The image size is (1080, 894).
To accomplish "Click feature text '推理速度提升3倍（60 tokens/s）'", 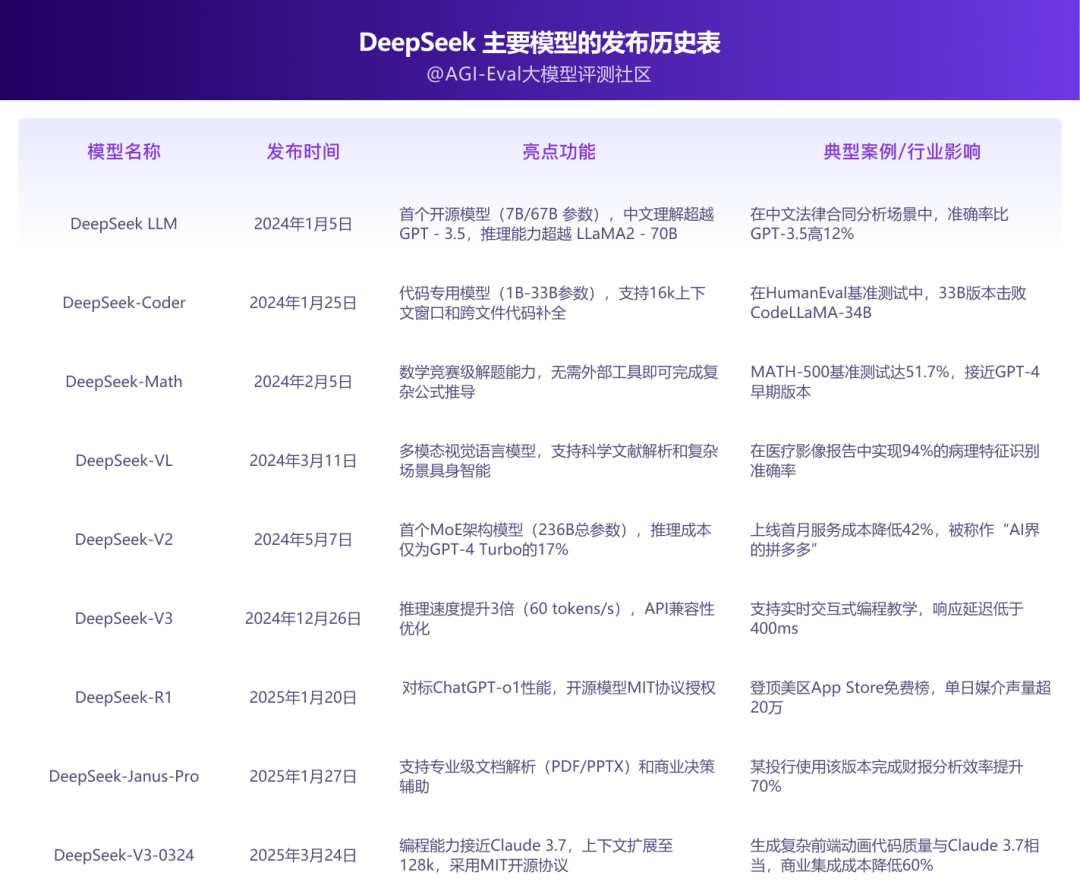I will click(x=512, y=609).
